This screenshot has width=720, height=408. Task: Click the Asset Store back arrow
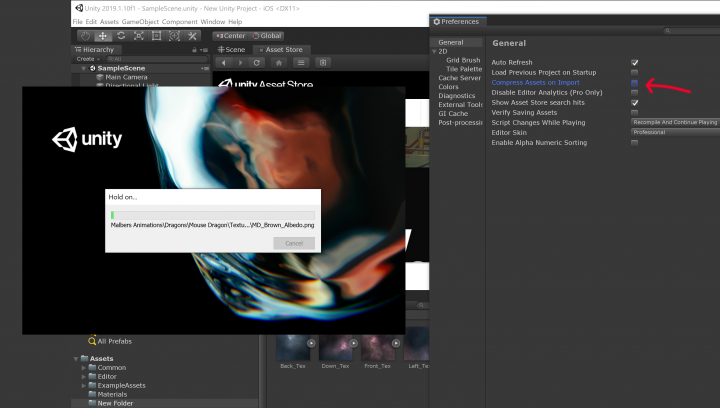(224, 62)
